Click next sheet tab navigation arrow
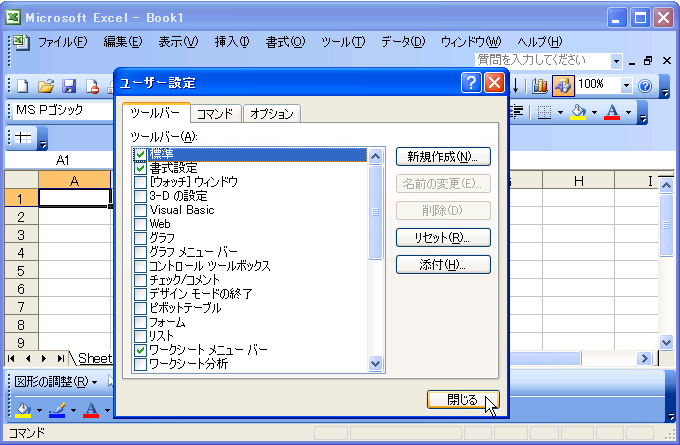The image size is (680, 445). [x=44, y=359]
